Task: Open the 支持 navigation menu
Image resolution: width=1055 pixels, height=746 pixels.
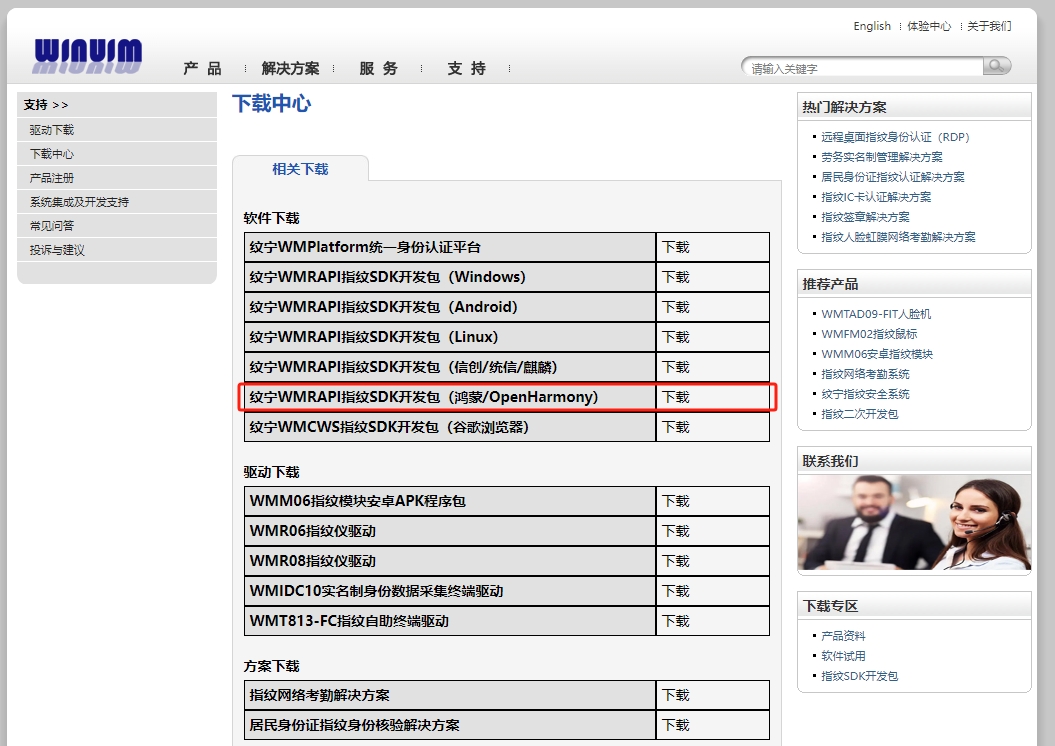Action: (466, 69)
